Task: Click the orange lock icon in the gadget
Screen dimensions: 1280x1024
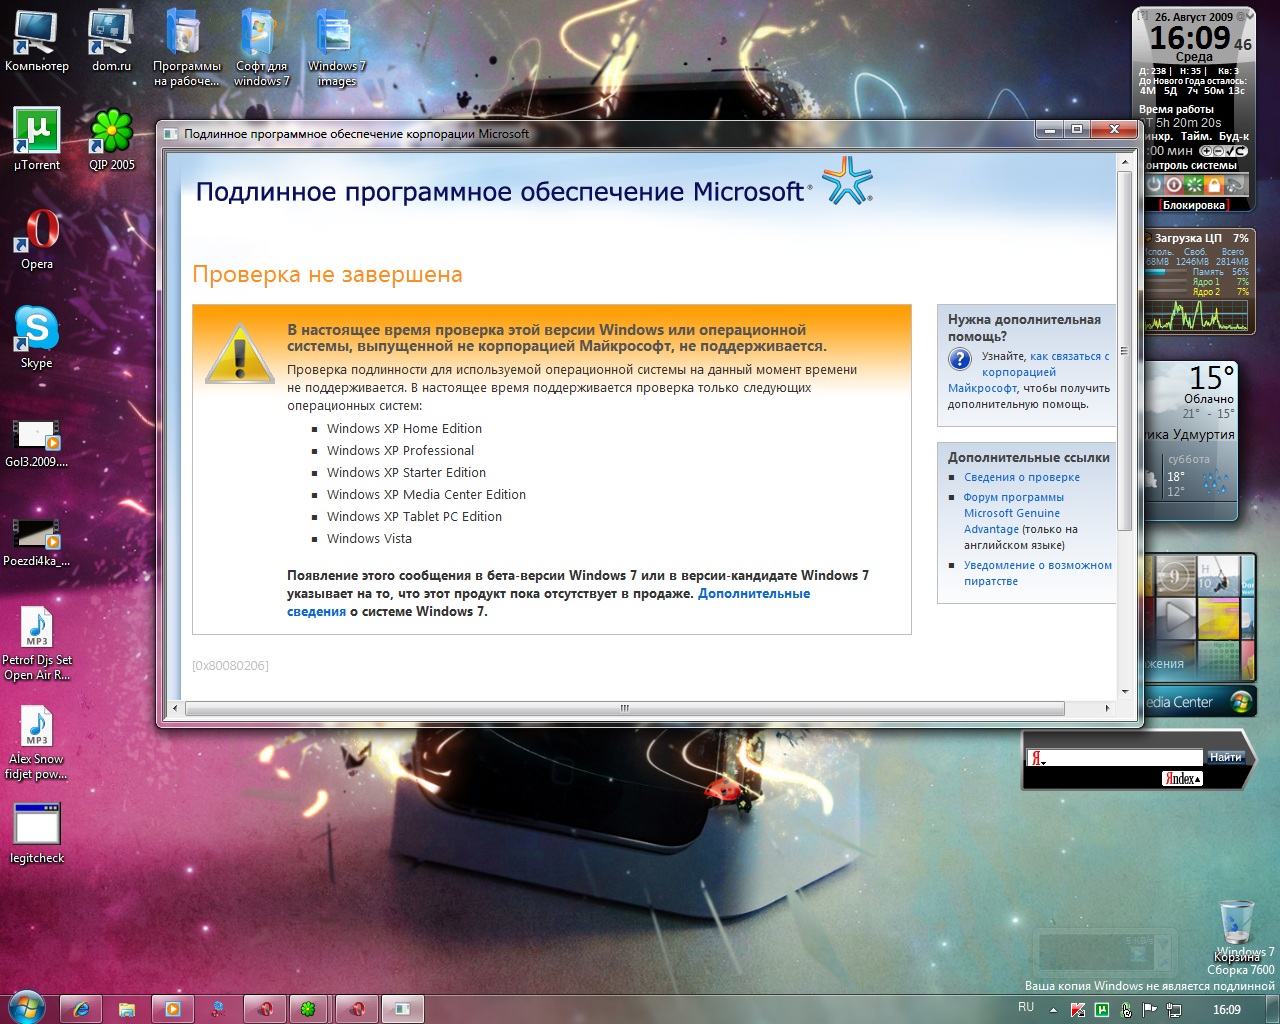Action: (x=1214, y=185)
